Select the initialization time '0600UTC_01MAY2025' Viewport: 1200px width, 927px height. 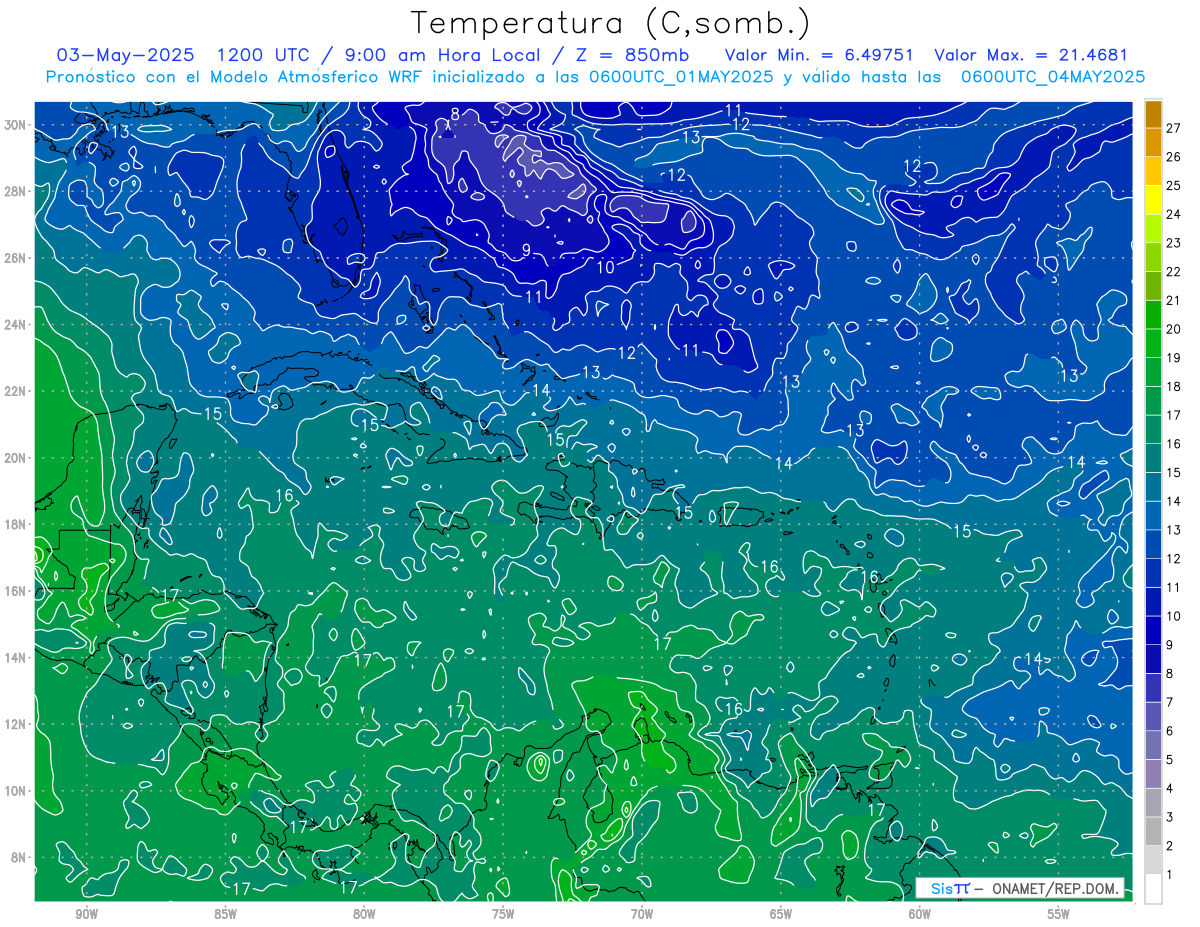pos(677,77)
